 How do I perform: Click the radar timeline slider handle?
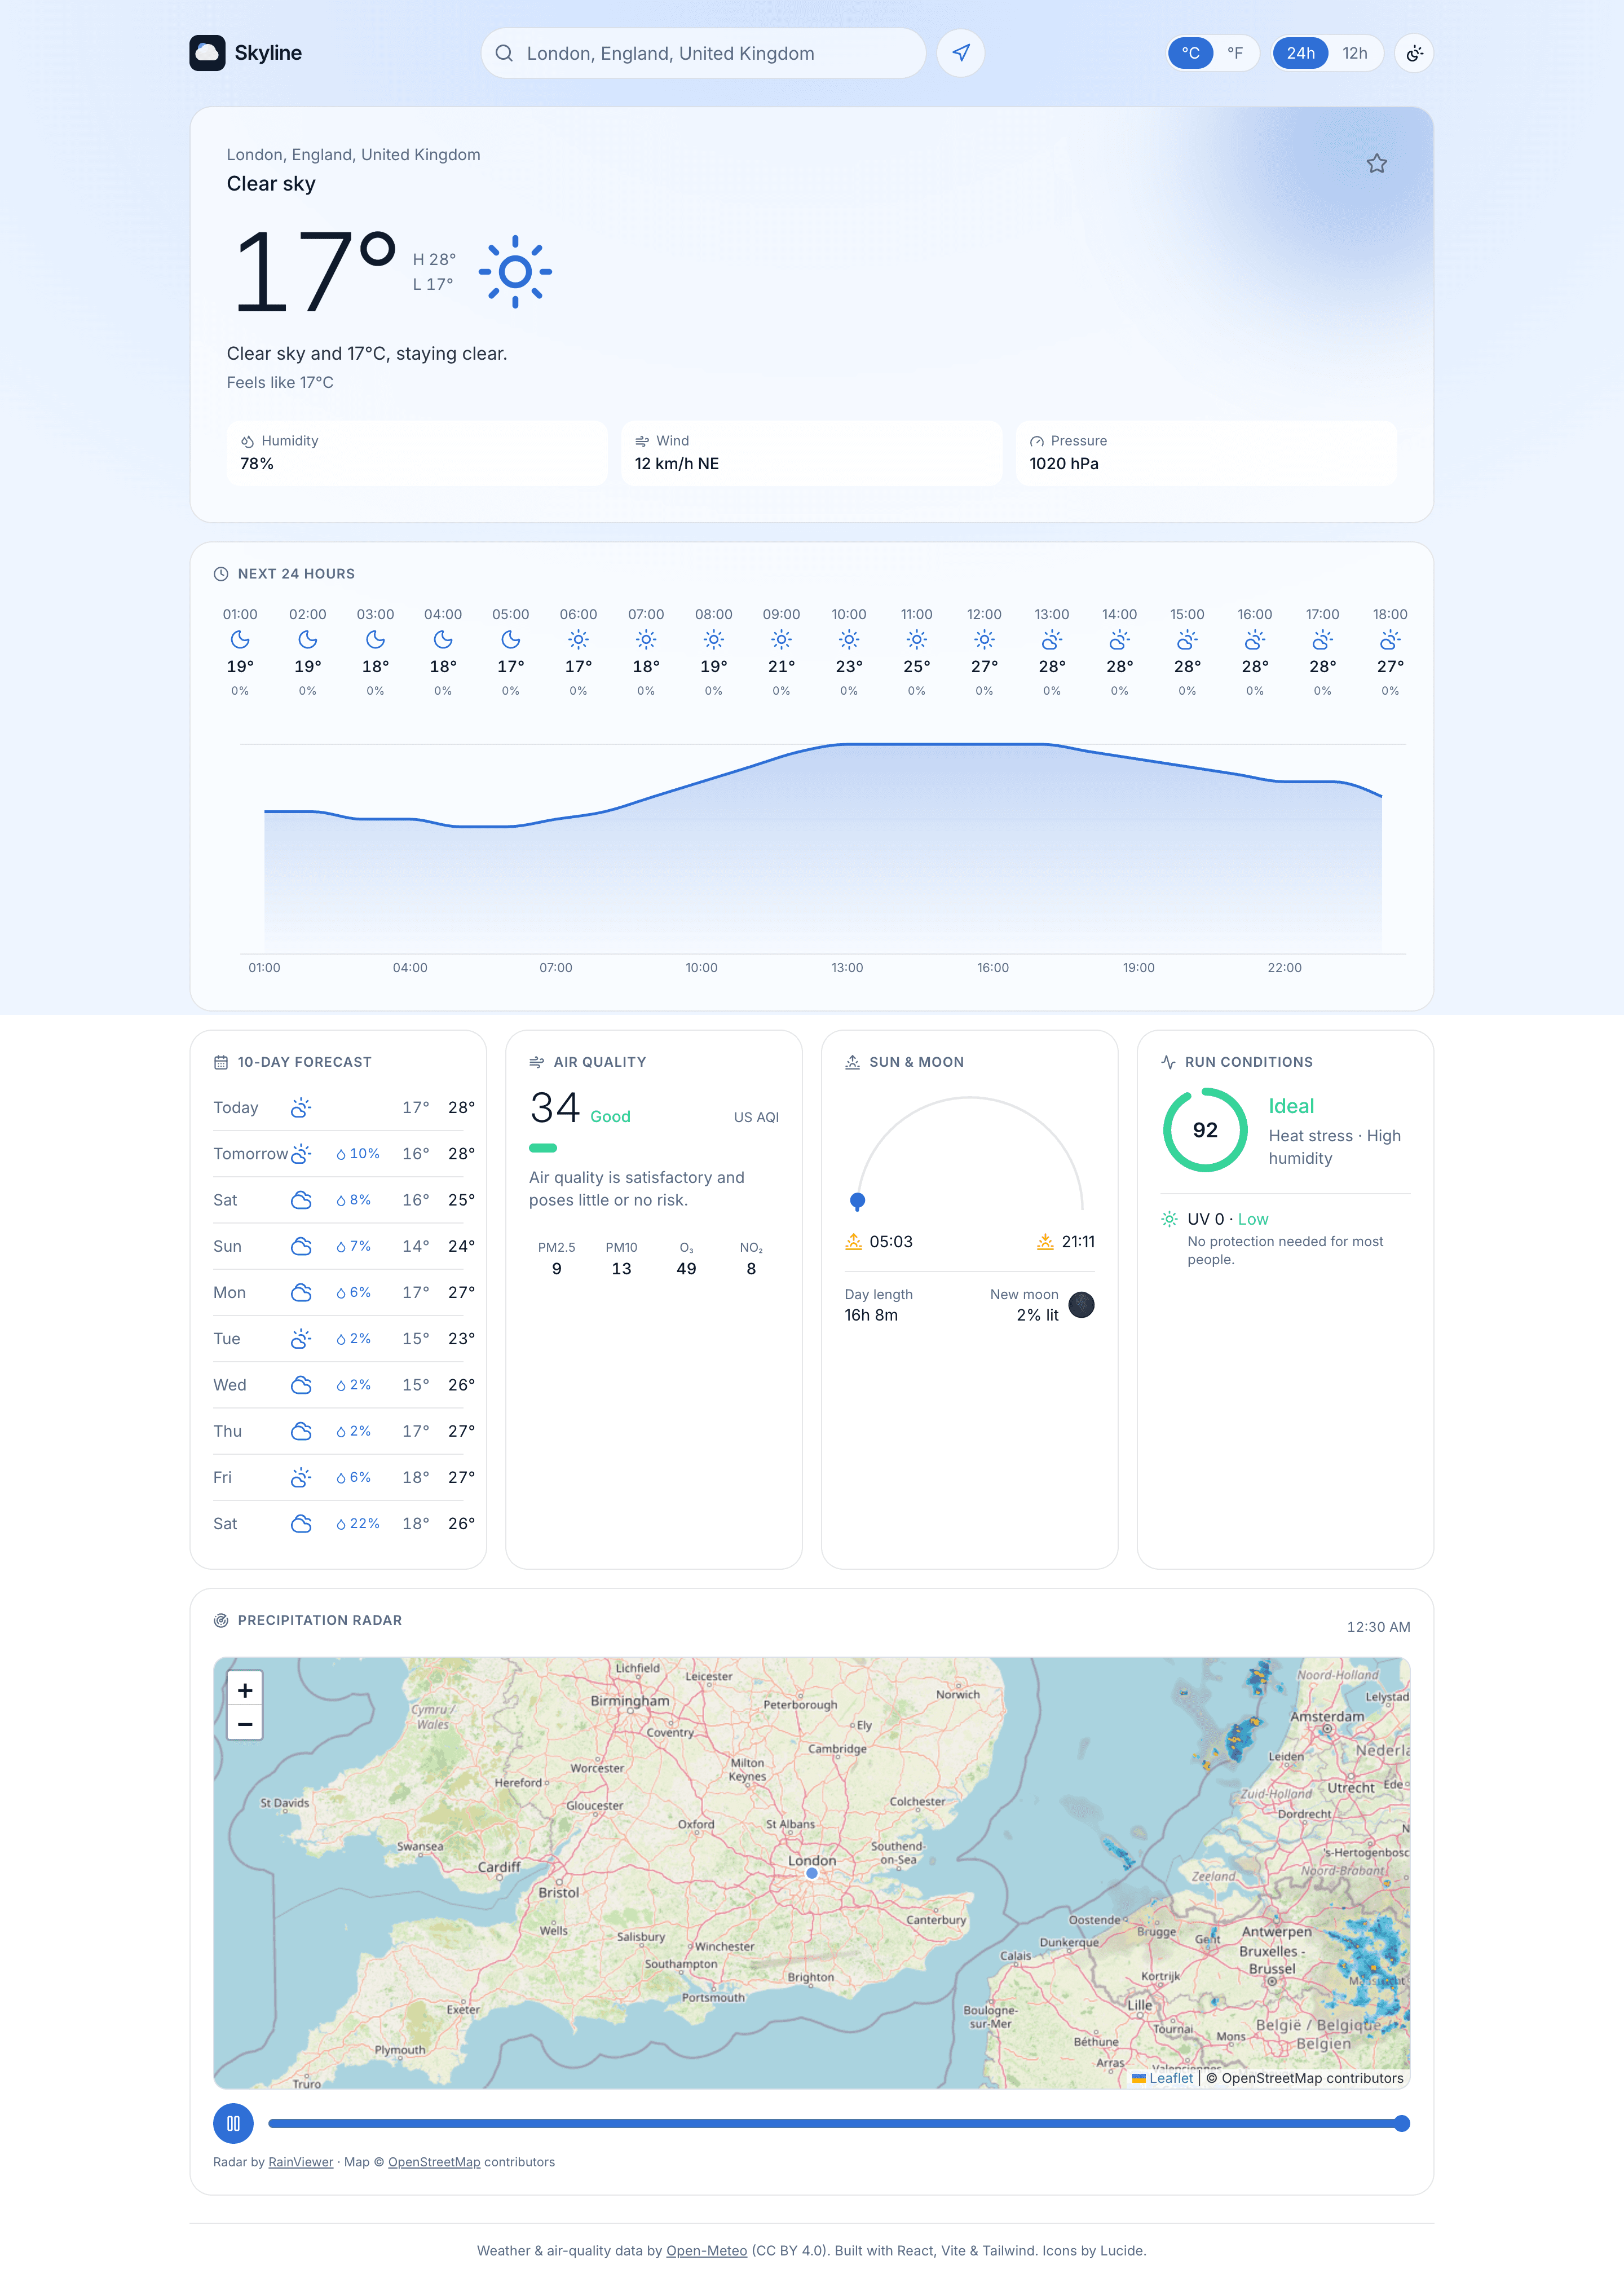coord(1402,2123)
